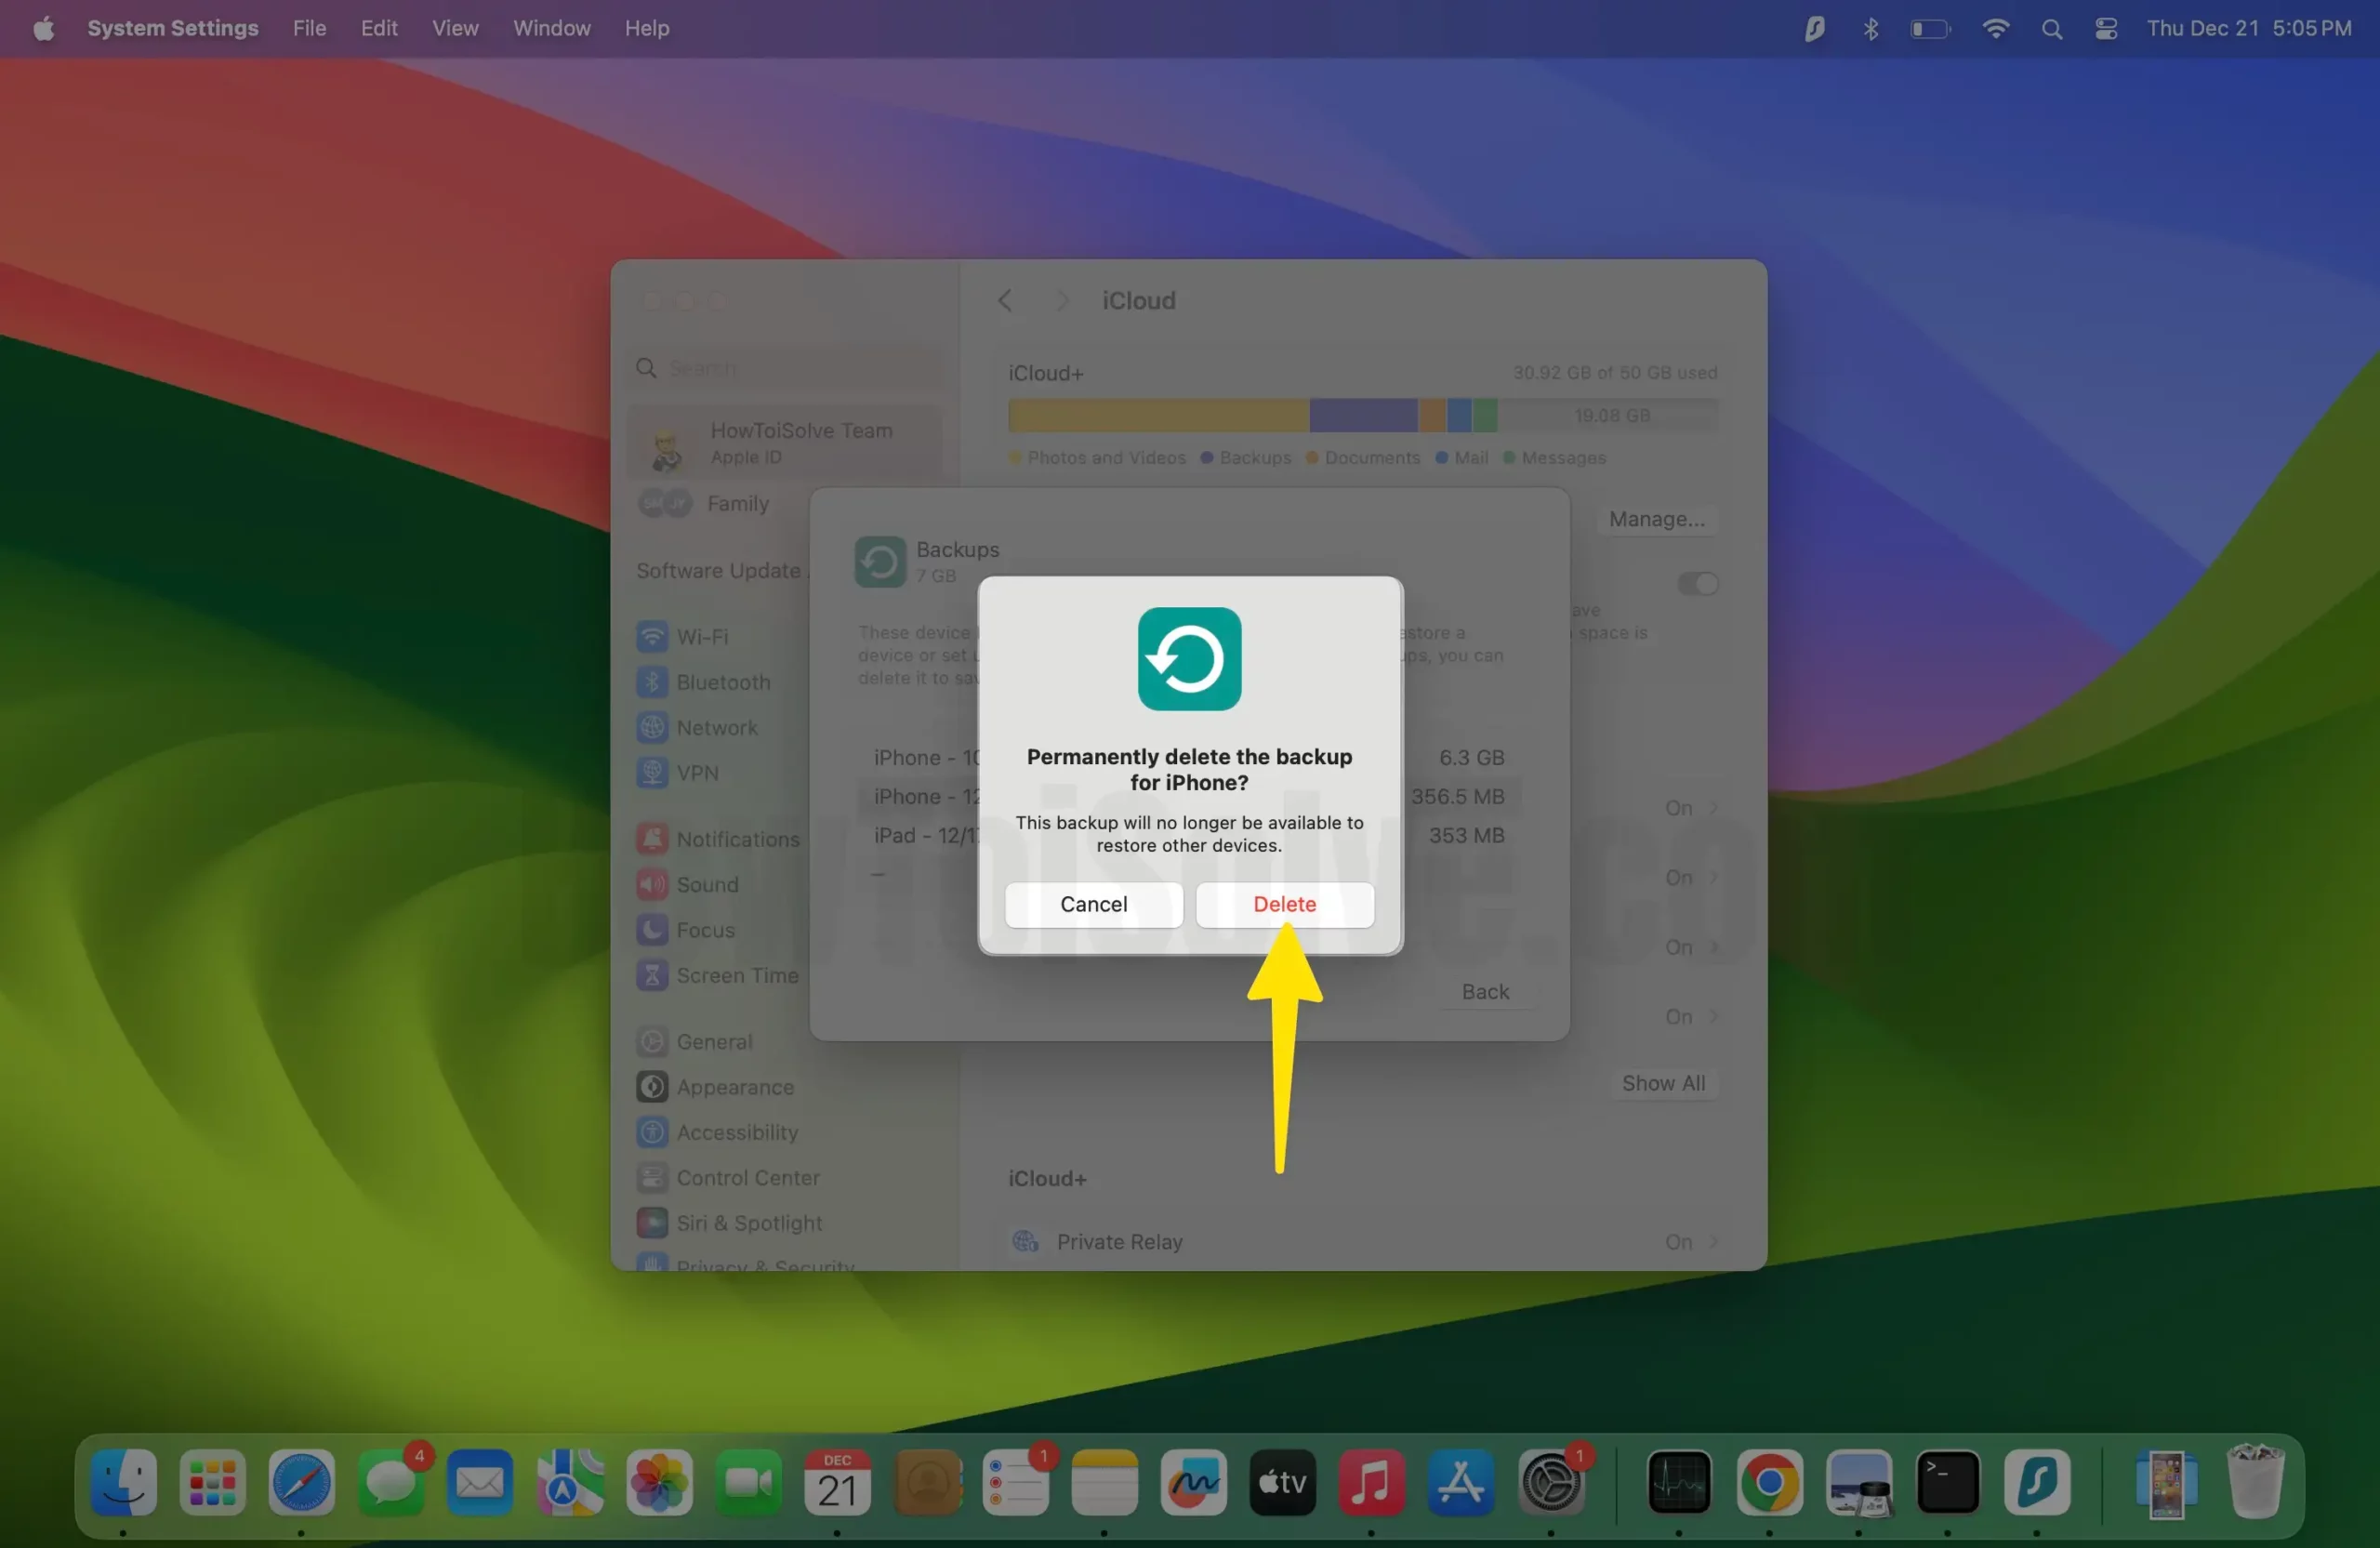Click the Show All button

1663,1083
